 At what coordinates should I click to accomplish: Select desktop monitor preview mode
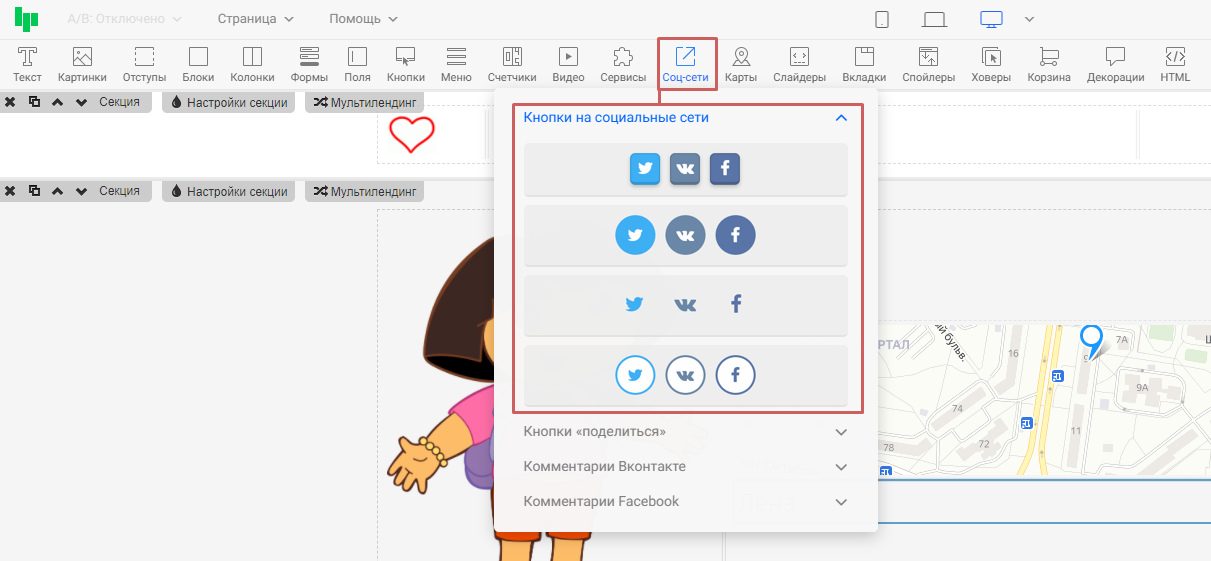(x=991, y=19)
